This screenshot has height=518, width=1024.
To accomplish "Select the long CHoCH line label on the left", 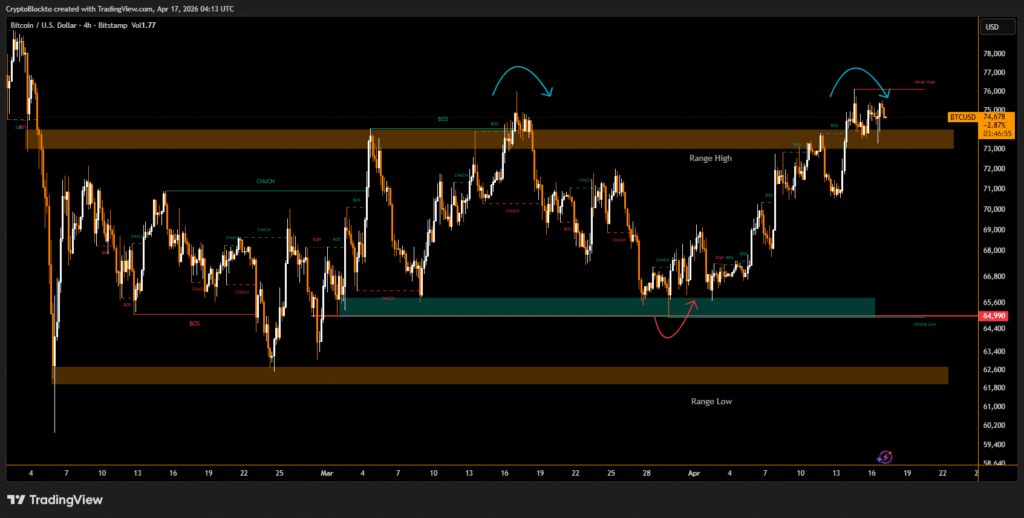I will pos(266,183).
